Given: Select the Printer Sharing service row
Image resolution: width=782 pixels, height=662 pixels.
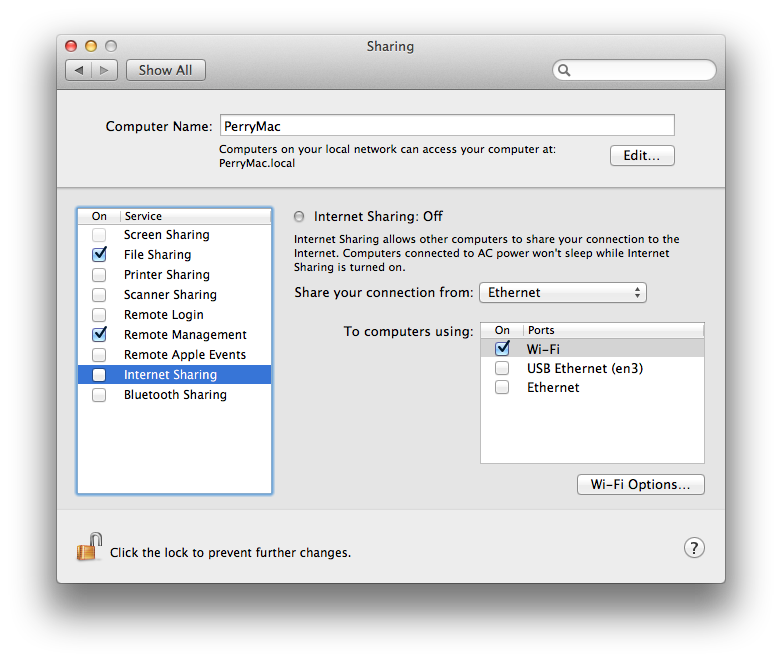Looking at the screenshot, I should point(174,274).
